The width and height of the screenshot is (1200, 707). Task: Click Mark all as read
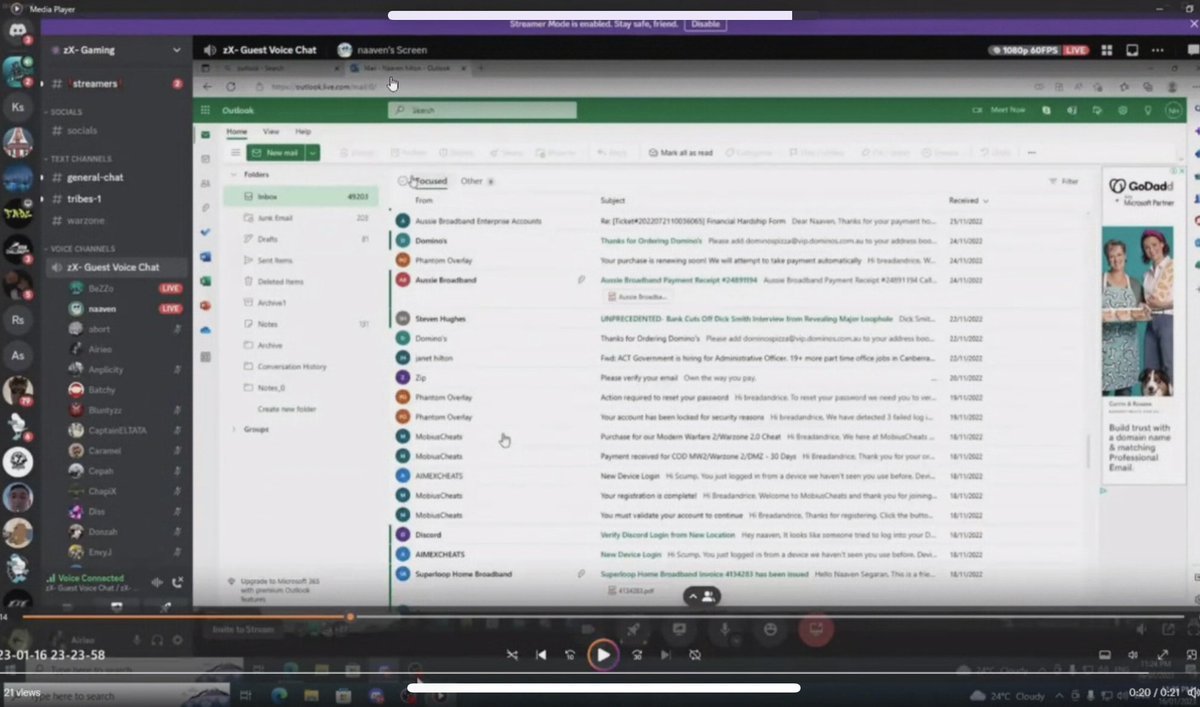coord(681,153)
